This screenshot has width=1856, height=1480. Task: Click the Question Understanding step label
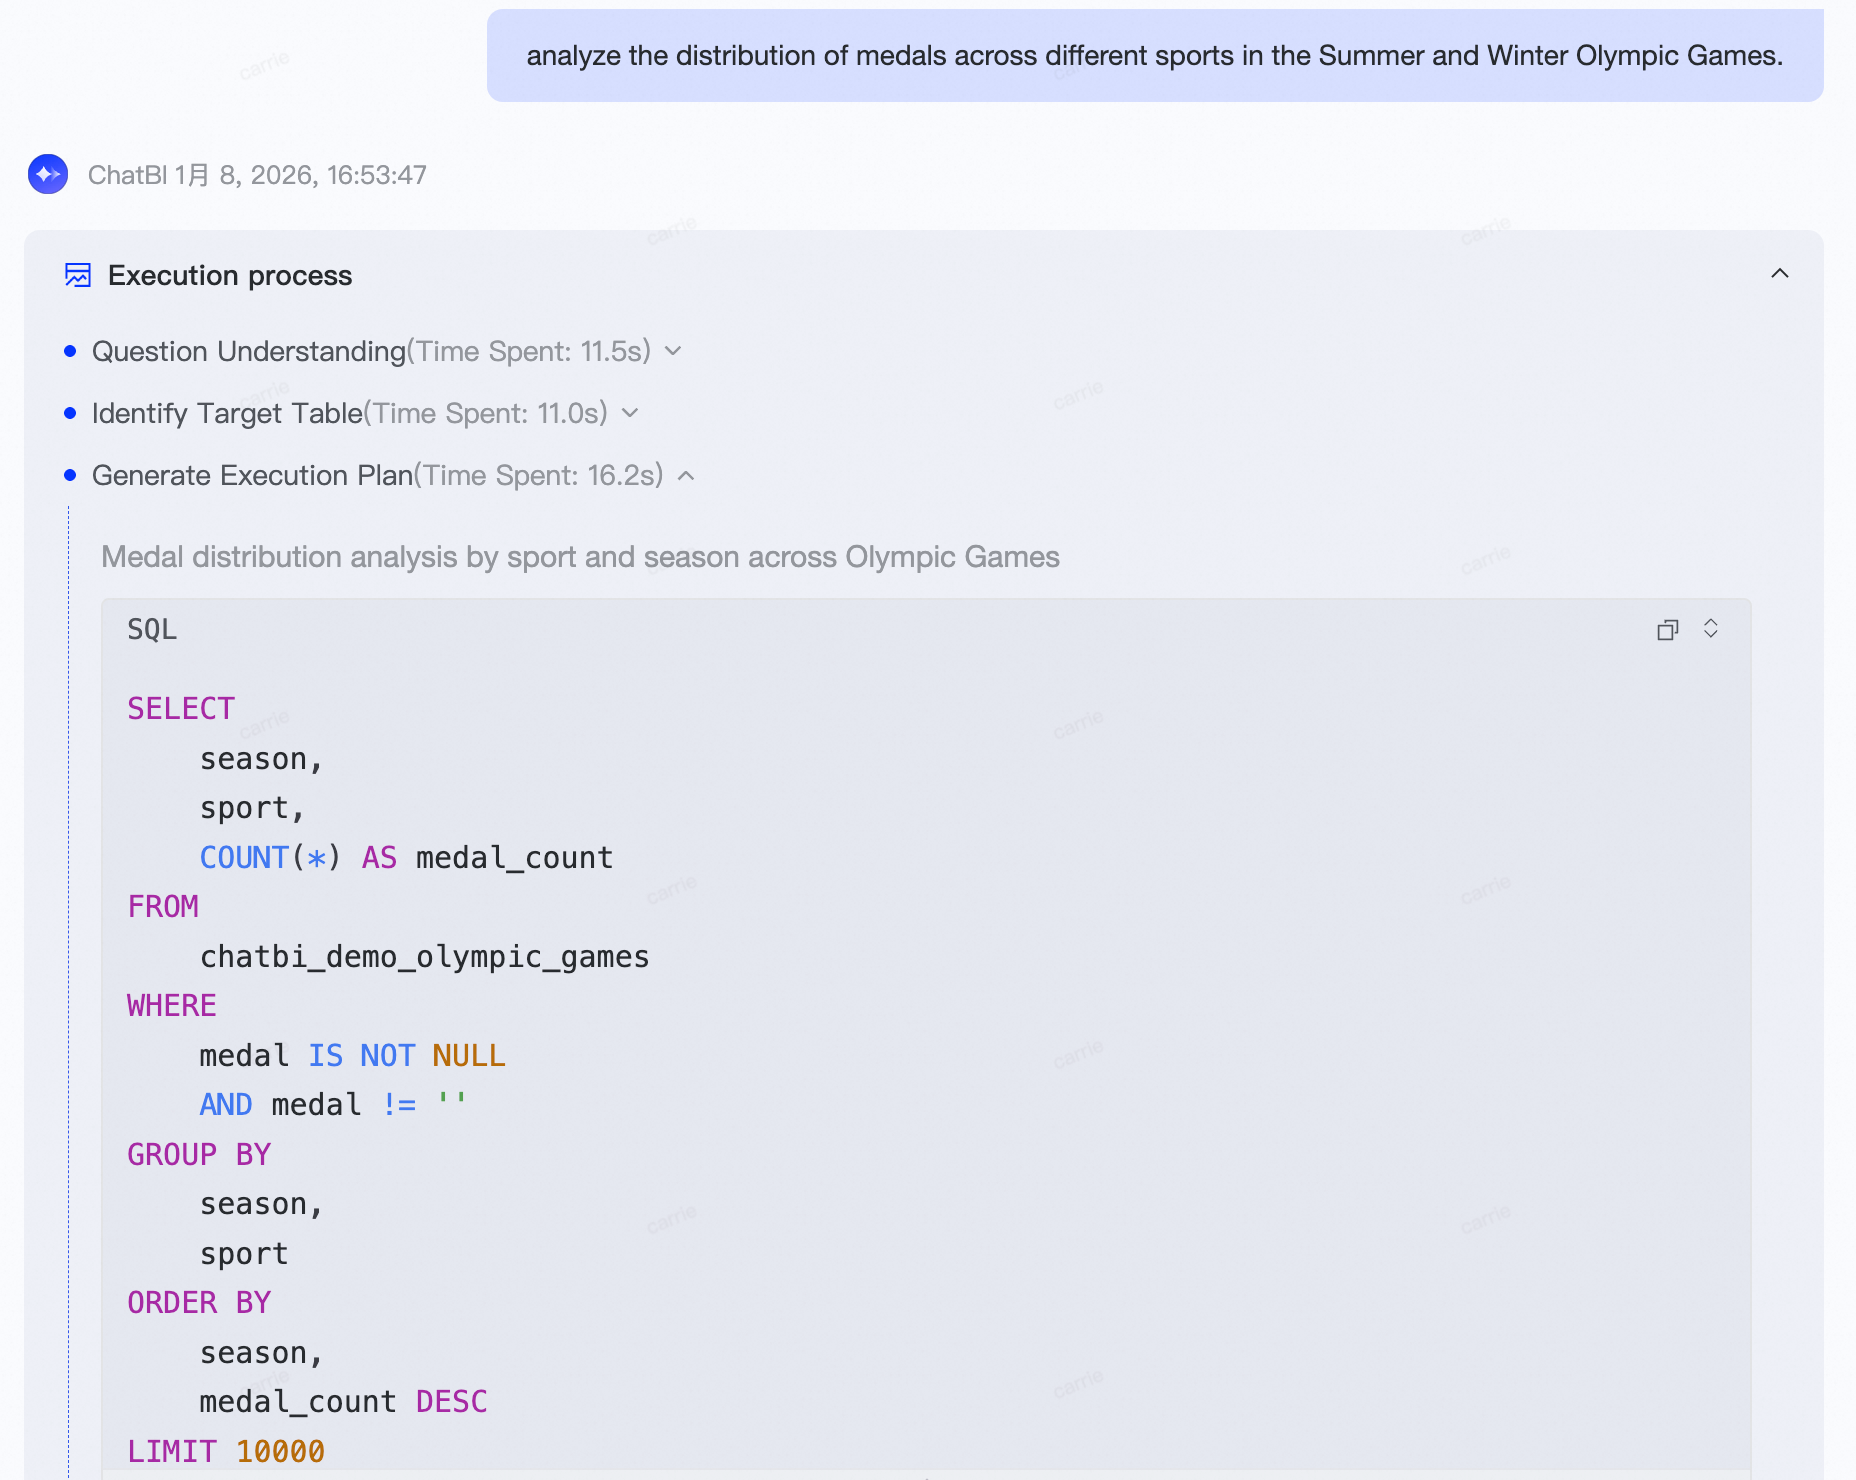tap(248, 351)
